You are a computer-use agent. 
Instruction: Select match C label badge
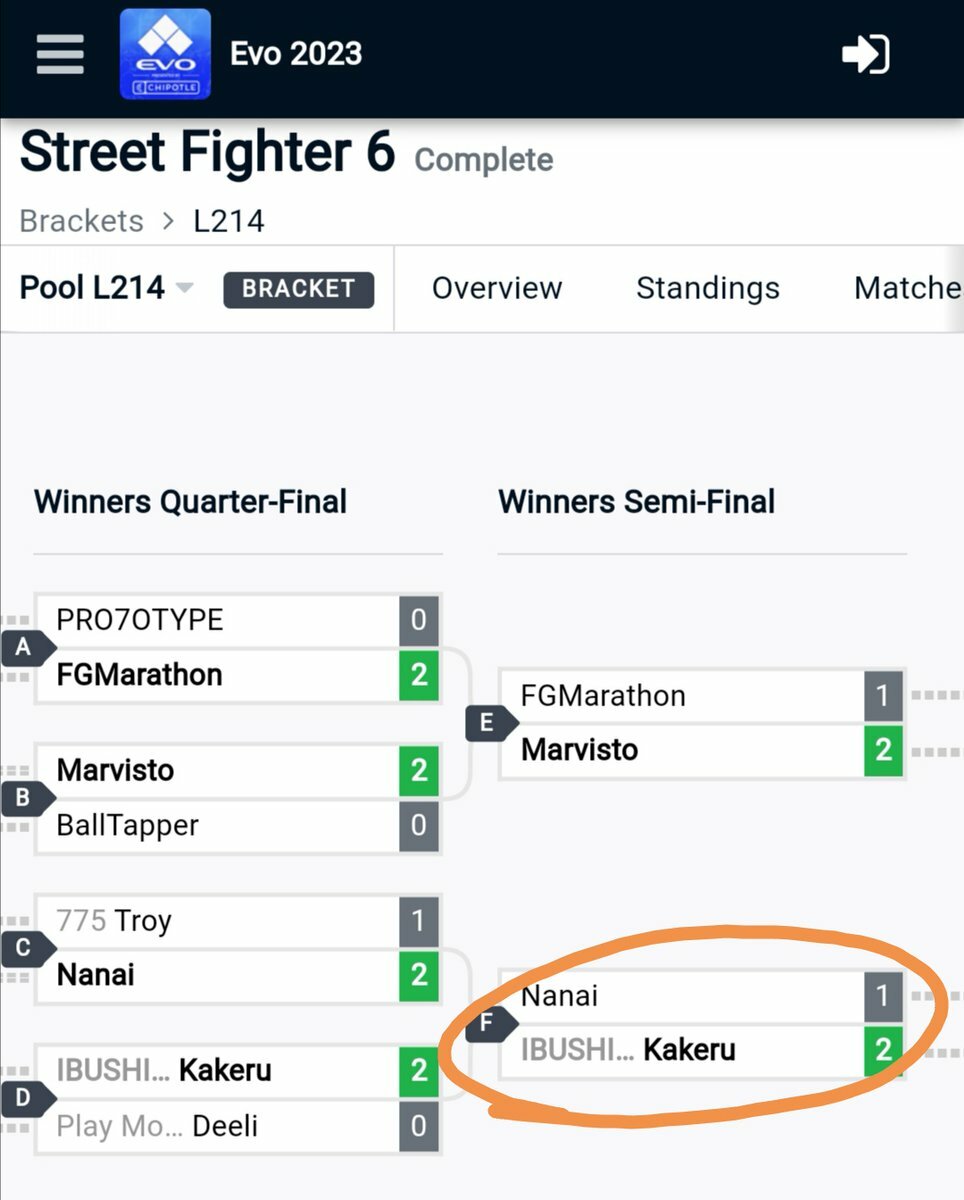[x=25, y=948]
